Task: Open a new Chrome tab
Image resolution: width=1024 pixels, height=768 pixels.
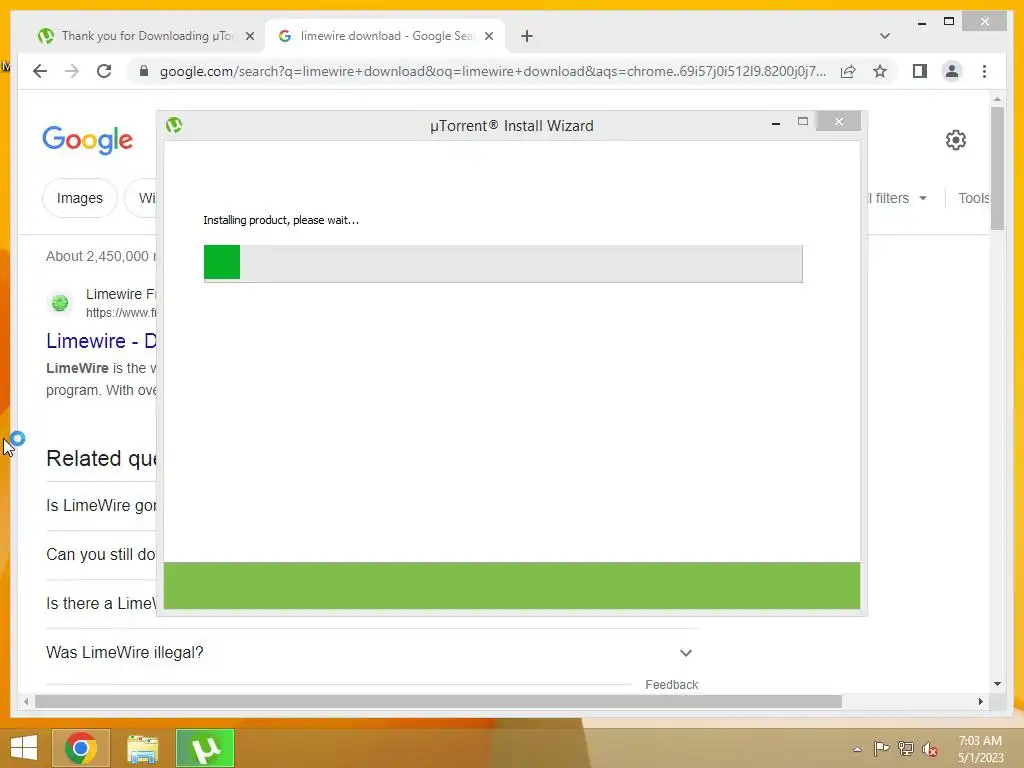Action: pos(527,36)
